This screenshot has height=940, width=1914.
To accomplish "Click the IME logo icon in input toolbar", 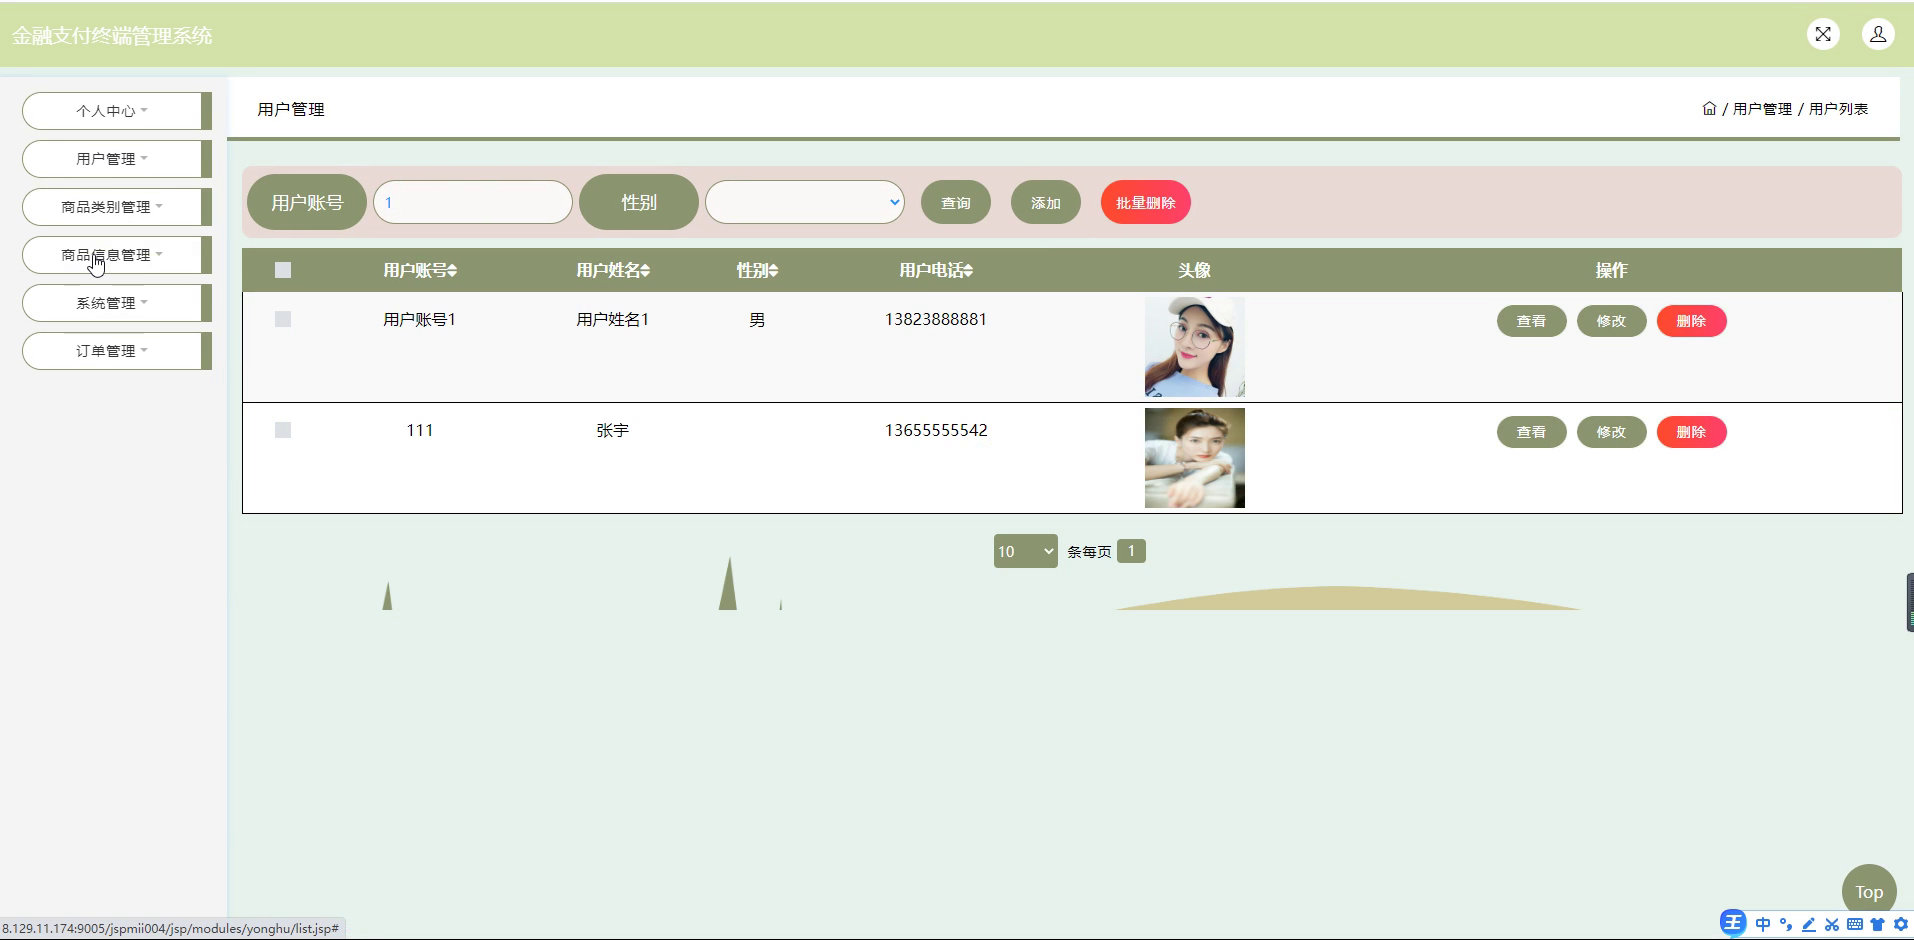I will click(1732, 923).
